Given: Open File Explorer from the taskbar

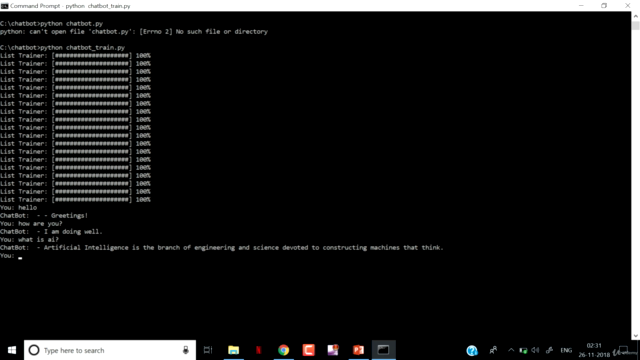Looking at the screenshot, I should click(x=233, y=350).
